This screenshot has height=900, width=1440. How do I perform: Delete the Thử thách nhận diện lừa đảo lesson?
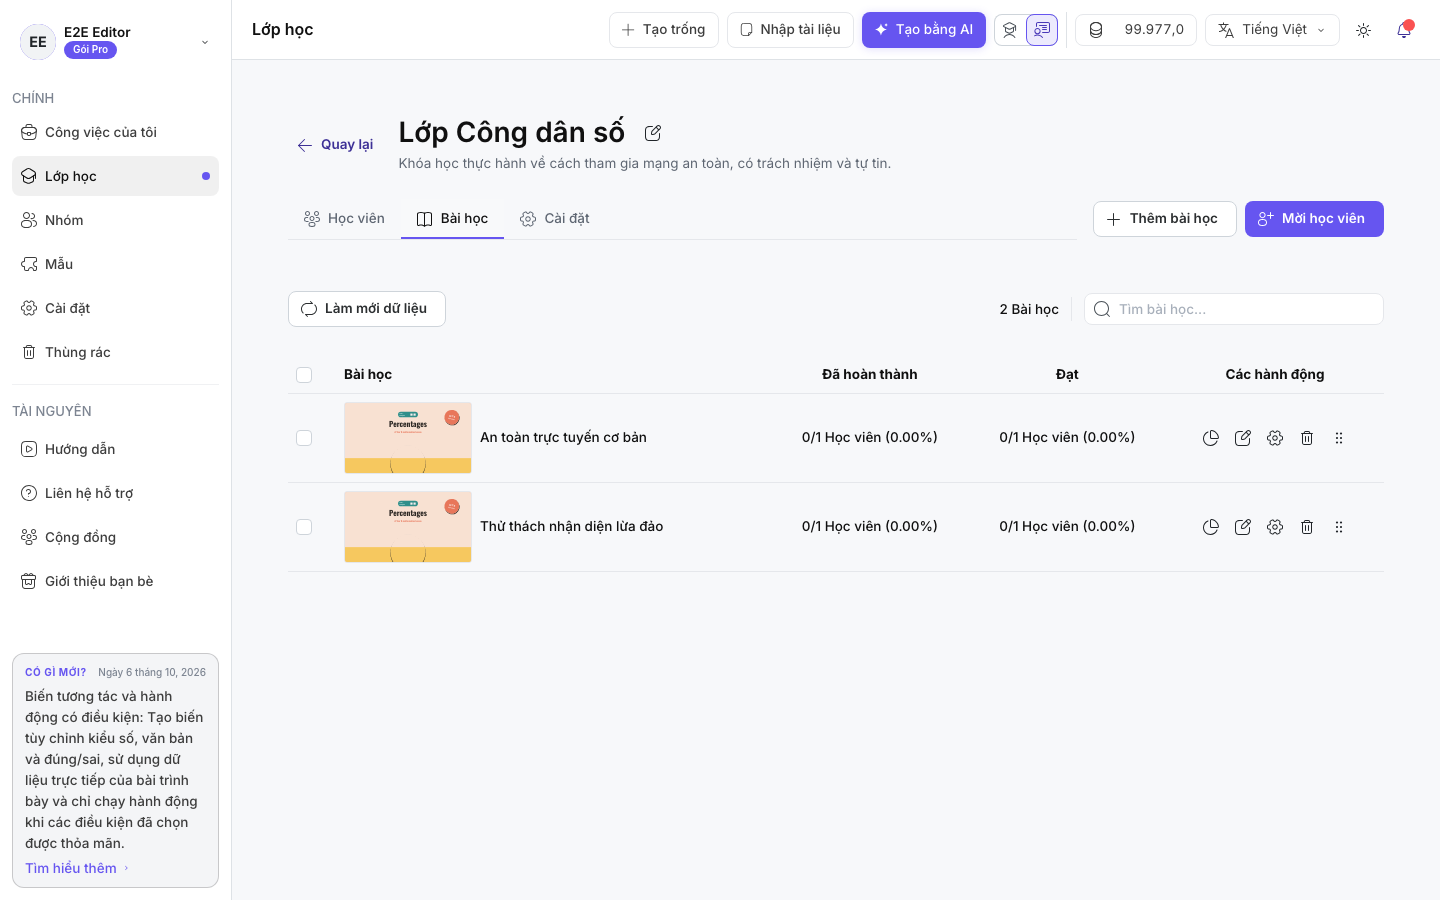[1307, 527]
